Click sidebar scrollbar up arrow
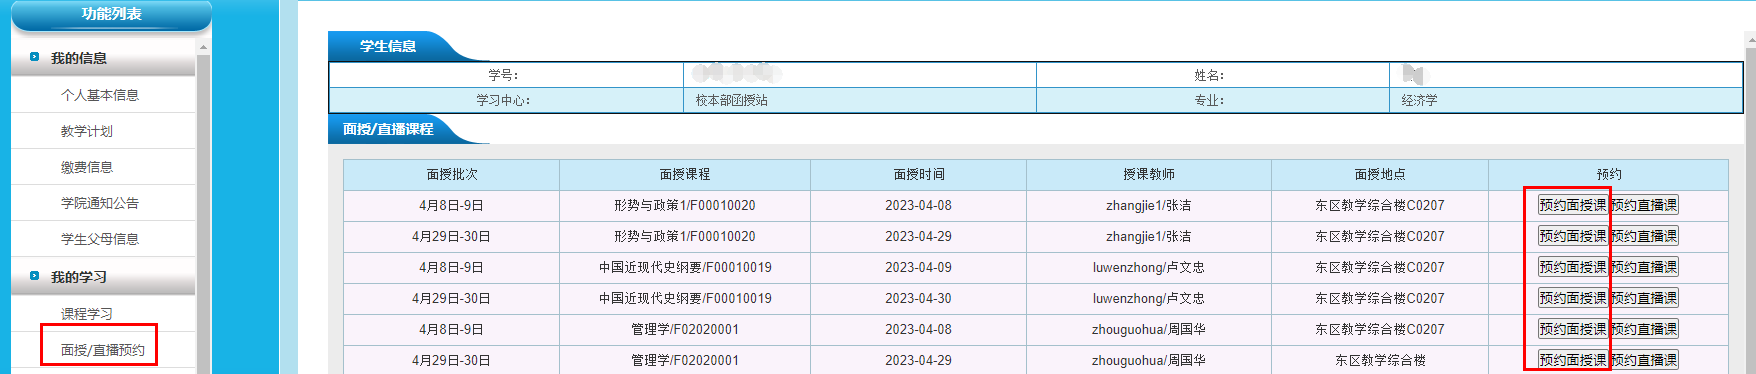 click(x=203, y=47)
